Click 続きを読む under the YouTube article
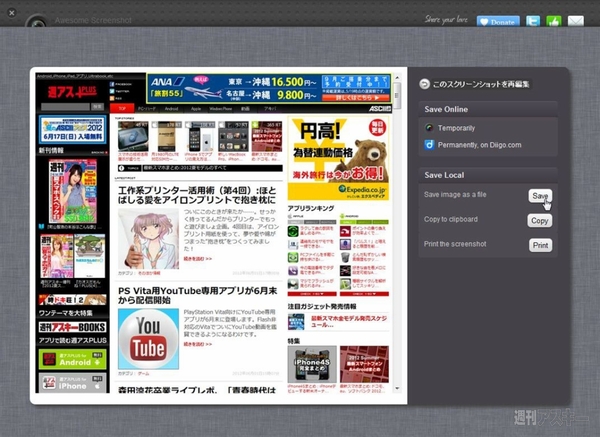The height and width of the screenshot is (437, 600). [x=197, y=344]
